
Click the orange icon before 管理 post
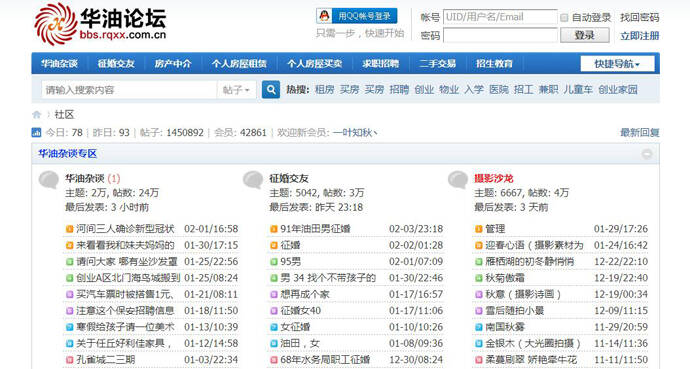click(x=479, y=229)
